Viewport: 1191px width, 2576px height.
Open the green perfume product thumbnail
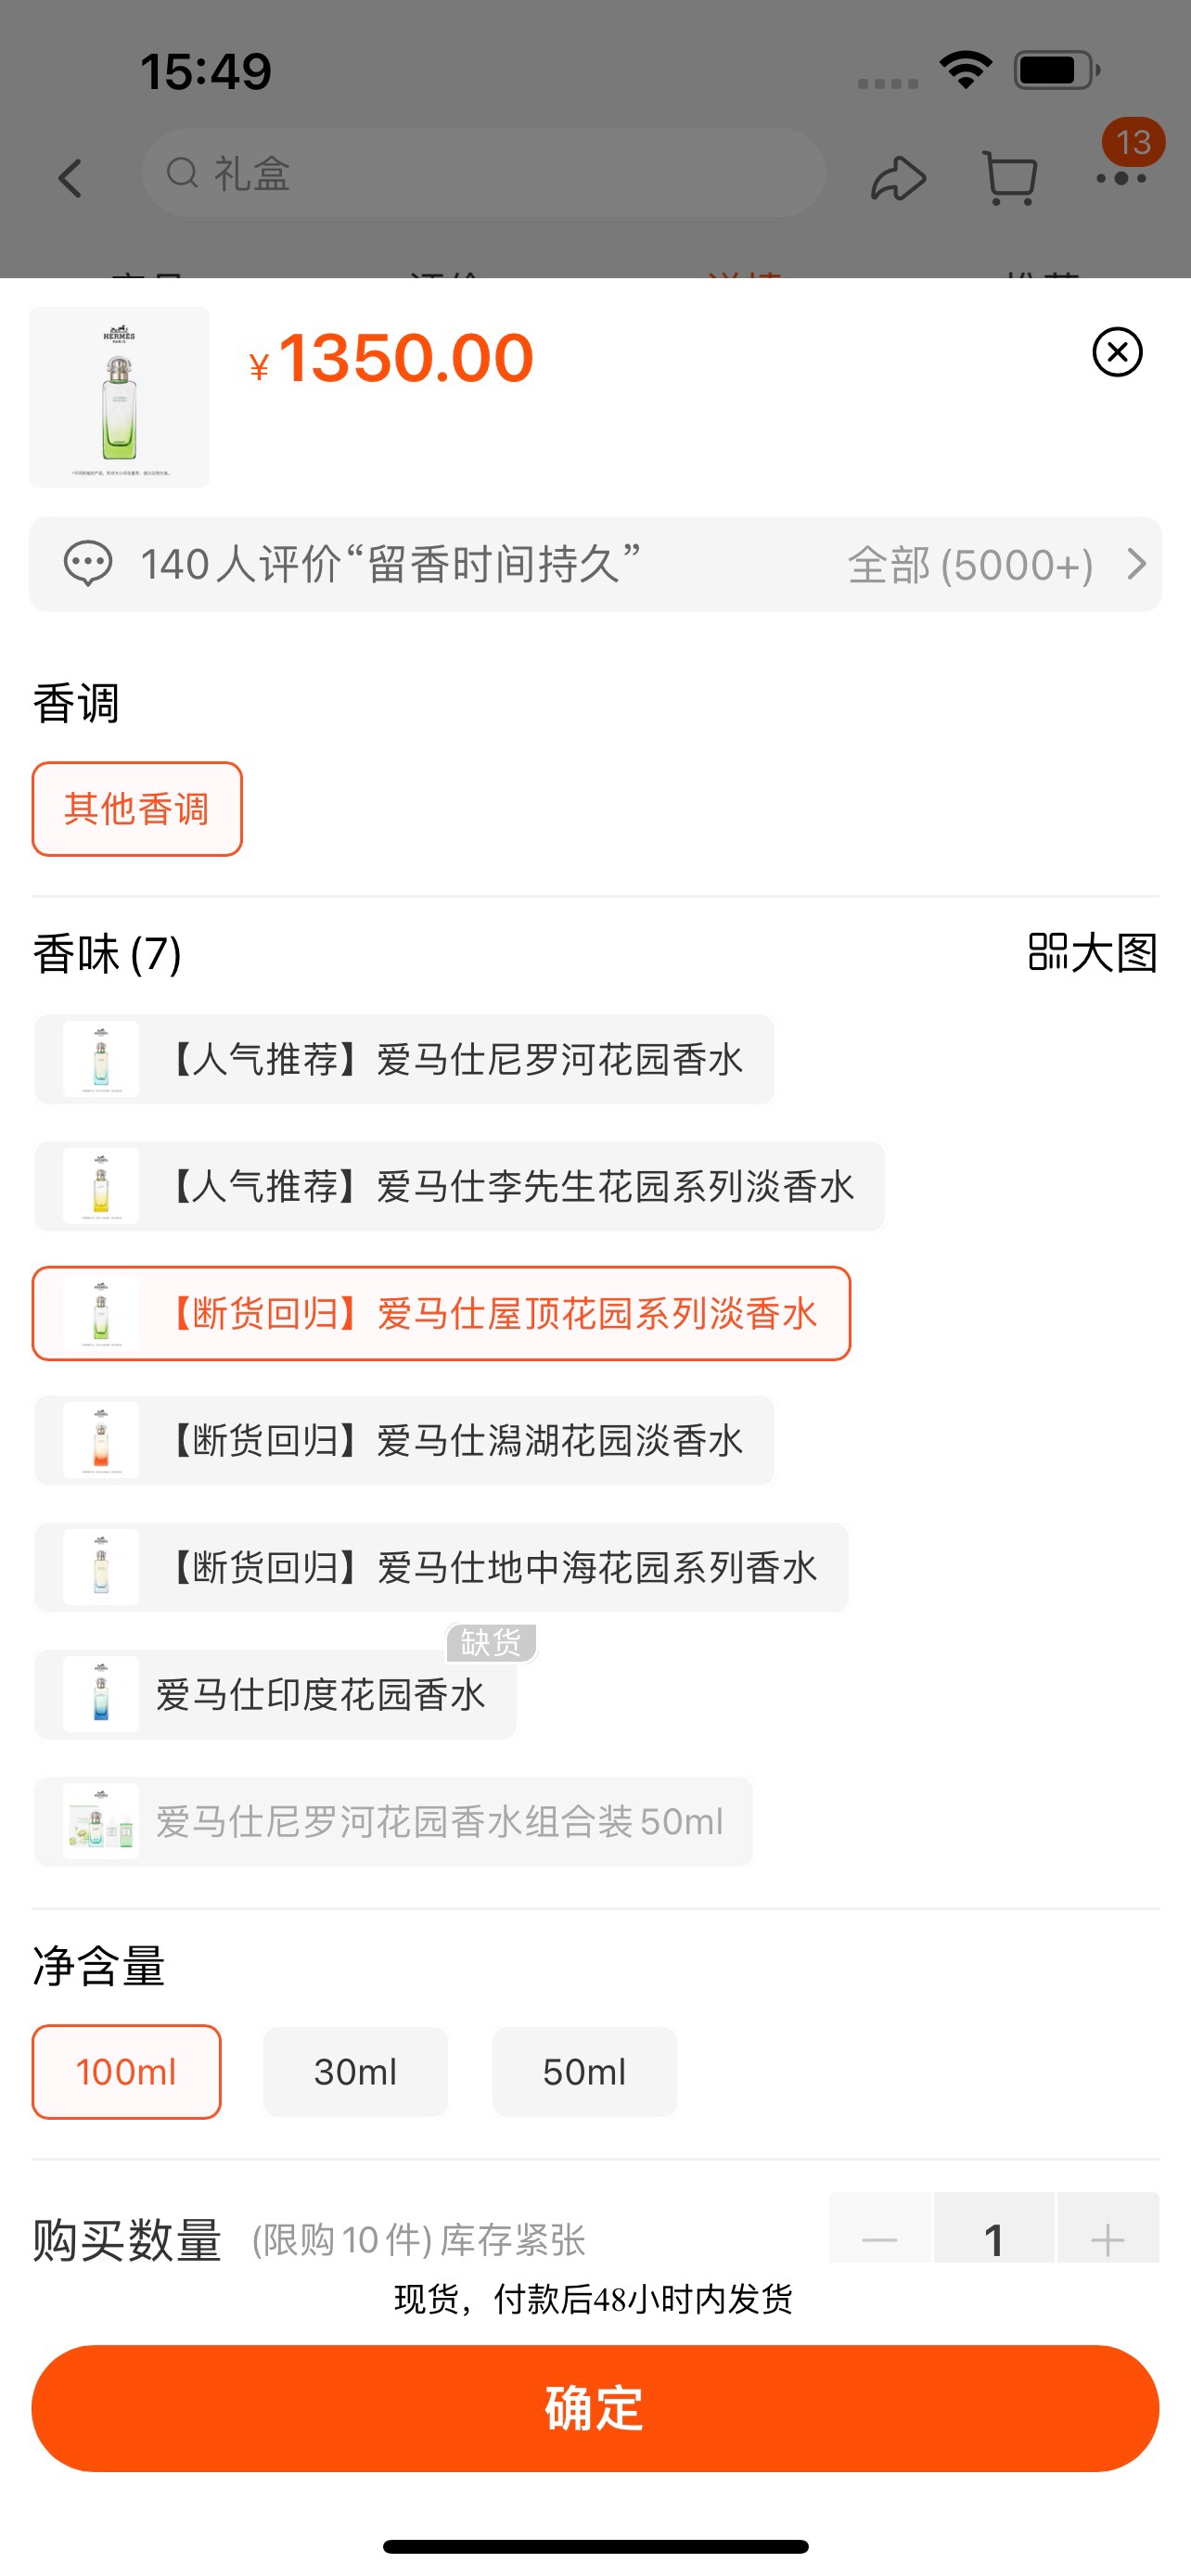(x=119, y=397)
